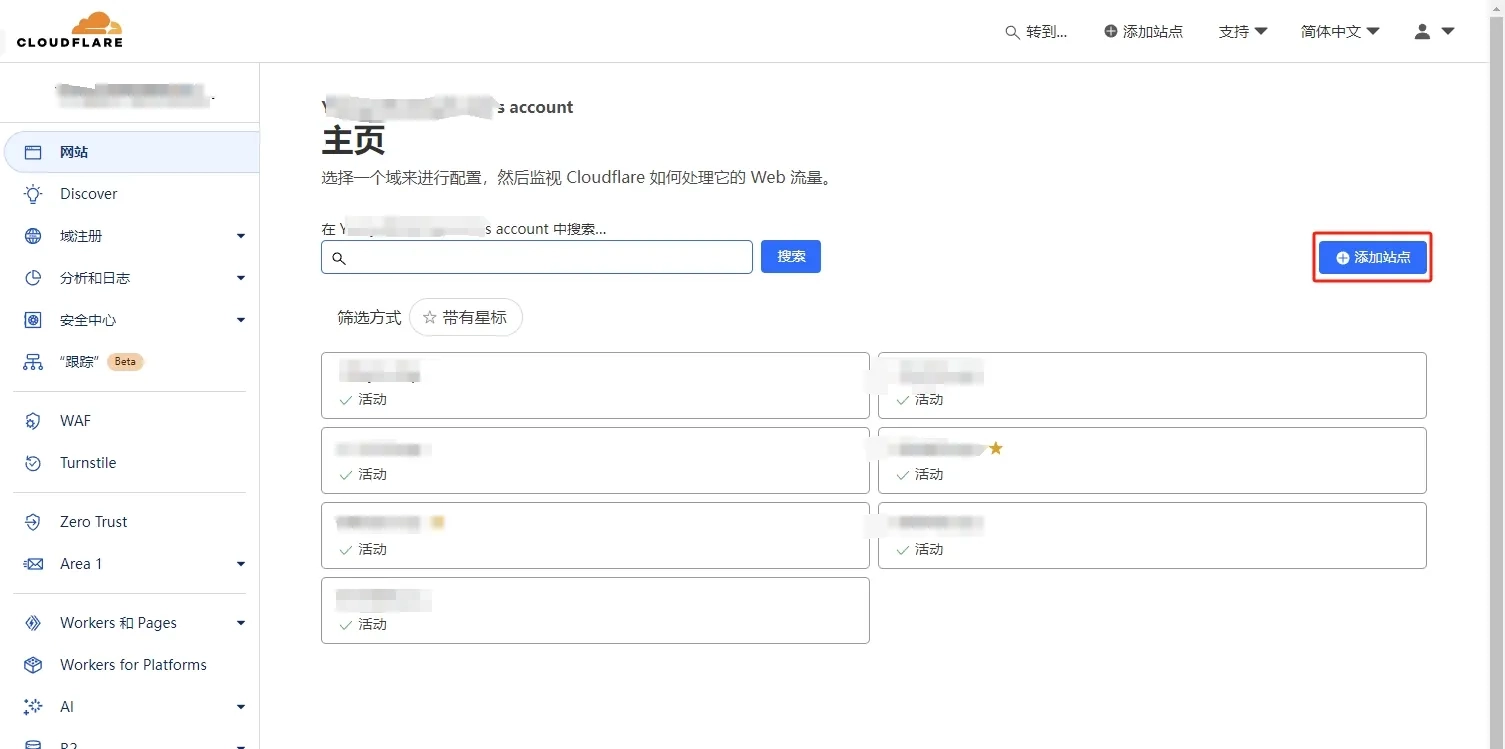Viewport: 1505px width, 749px height.
Task: Click the Discover lightbulb icon
Action: [33, 194]
